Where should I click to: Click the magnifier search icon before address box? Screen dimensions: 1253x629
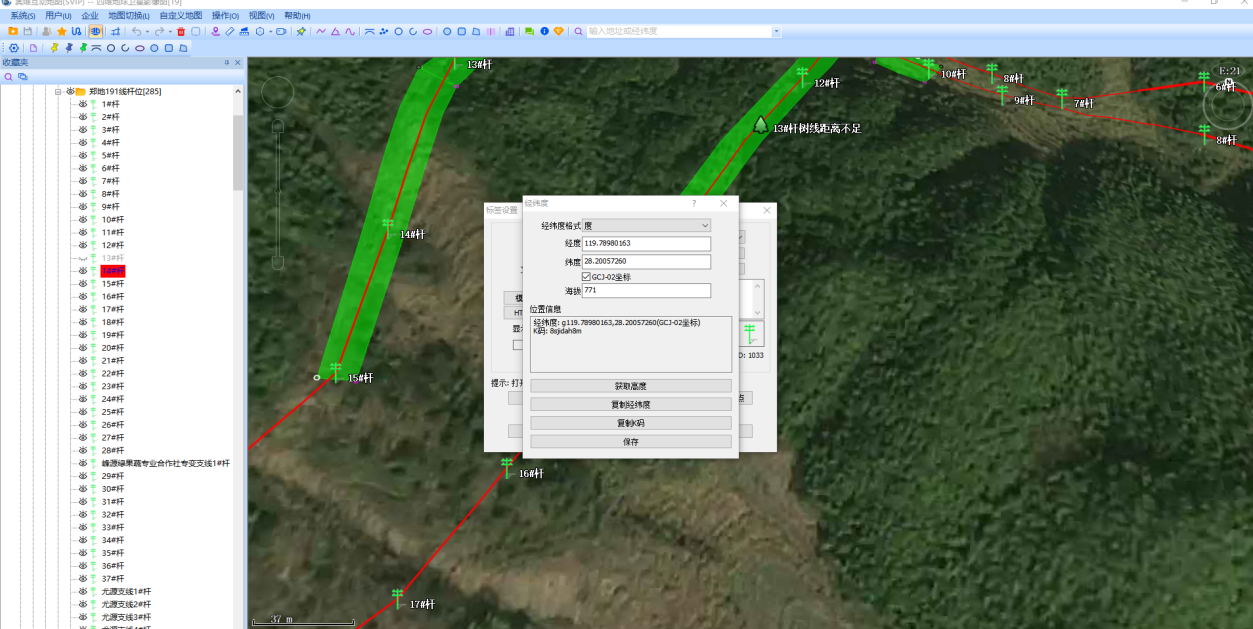(578, 32)
